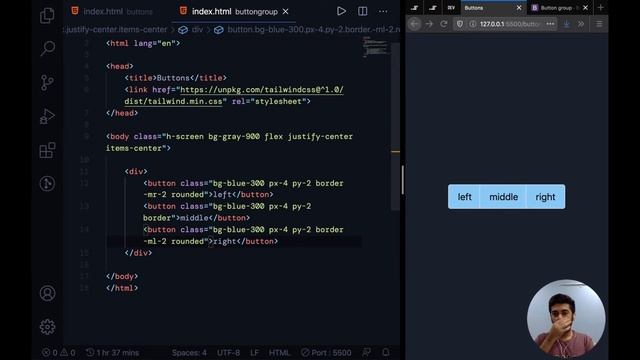This screenshot has height=360, width=640.
Task: Go forward in the browser
Action: (x=429, y=24)
